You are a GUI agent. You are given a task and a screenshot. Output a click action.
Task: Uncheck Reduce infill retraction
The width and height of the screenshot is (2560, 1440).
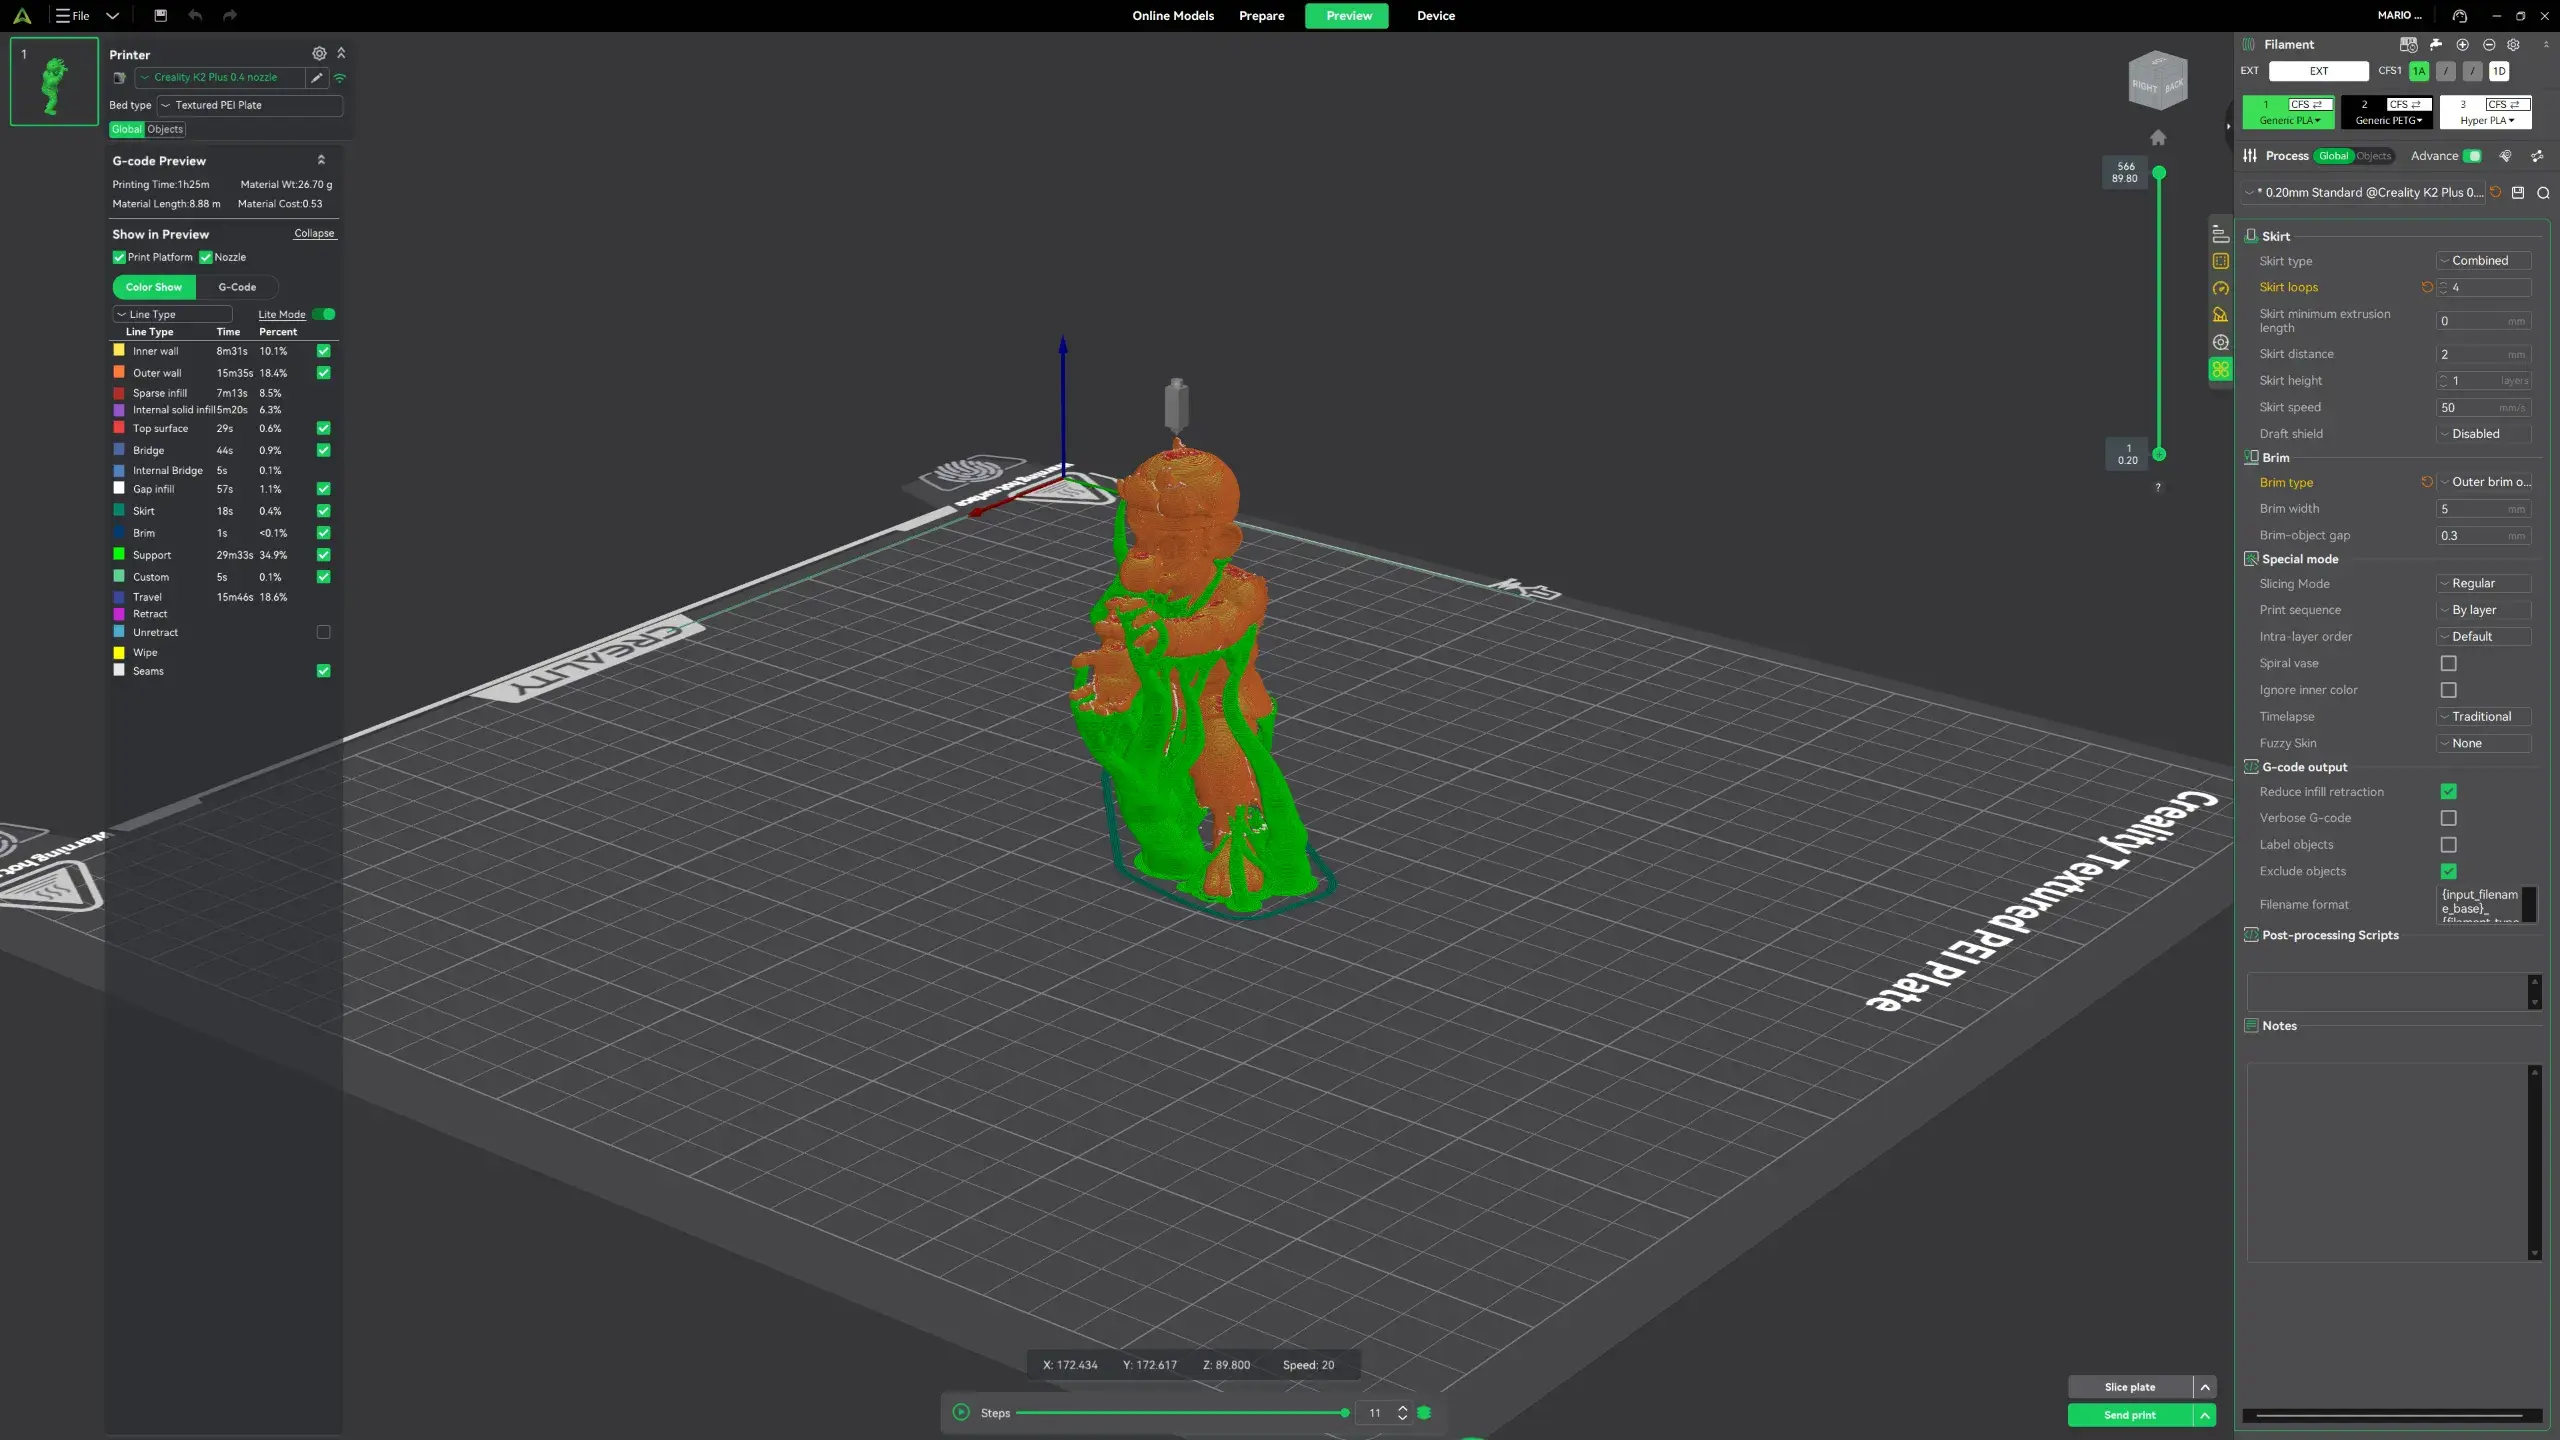click(2448, 792)
